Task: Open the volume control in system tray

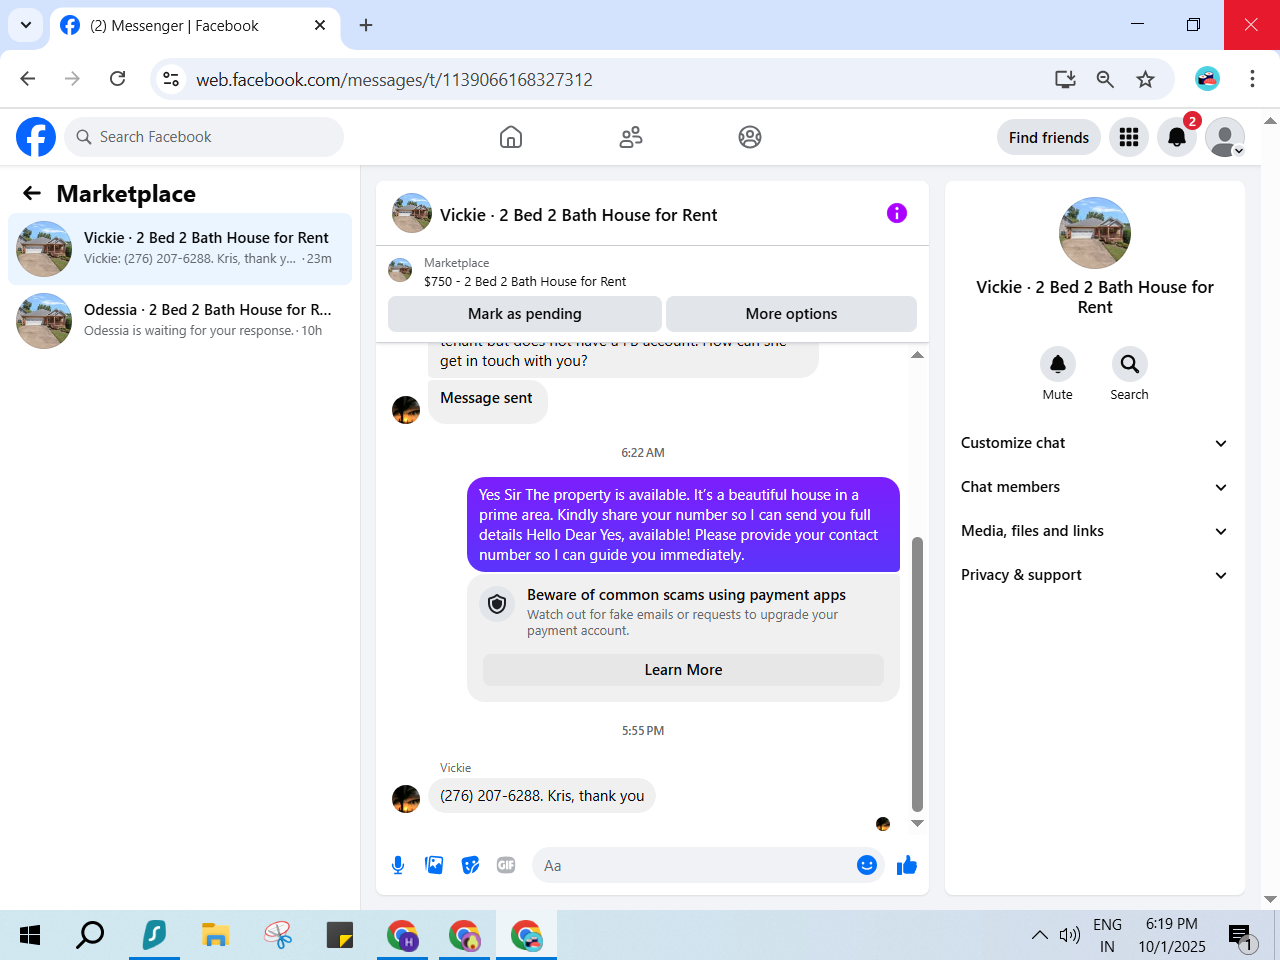Action: 1070,935
